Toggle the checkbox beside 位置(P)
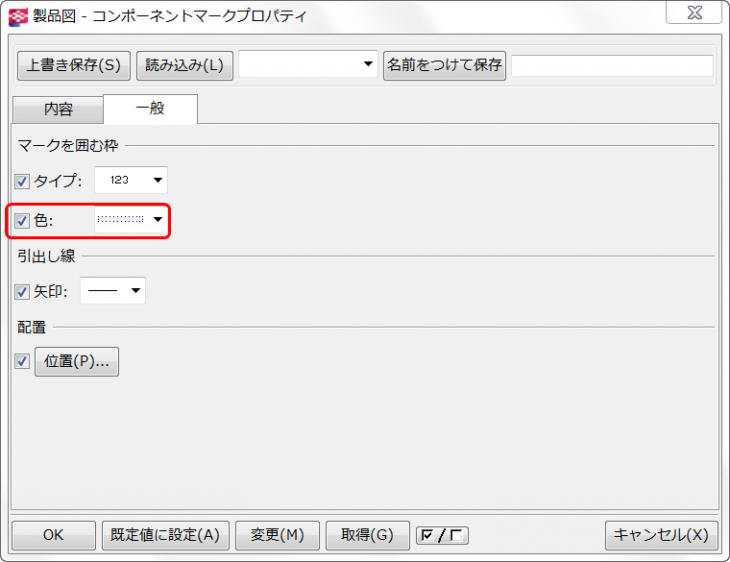This screenshot has height=562, width=730. click(x=22, y=361)
